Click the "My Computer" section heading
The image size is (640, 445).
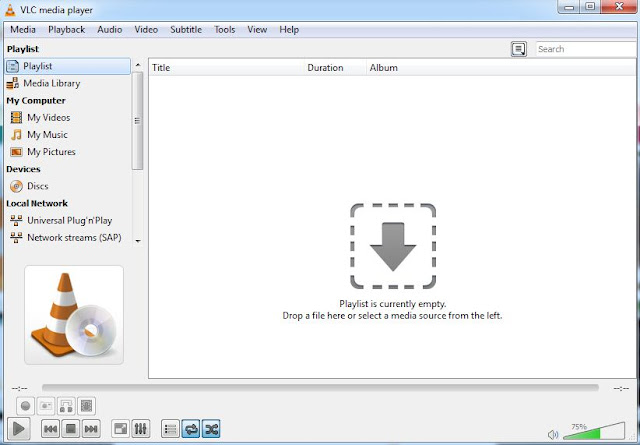point(36,100)
